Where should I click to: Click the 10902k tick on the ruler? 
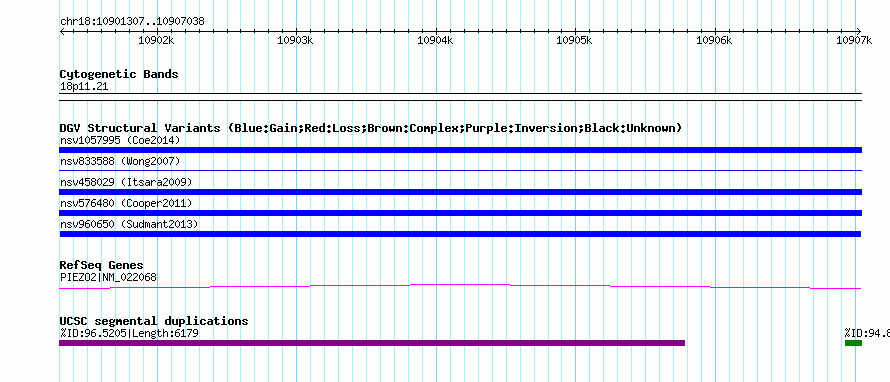[156, 40]
